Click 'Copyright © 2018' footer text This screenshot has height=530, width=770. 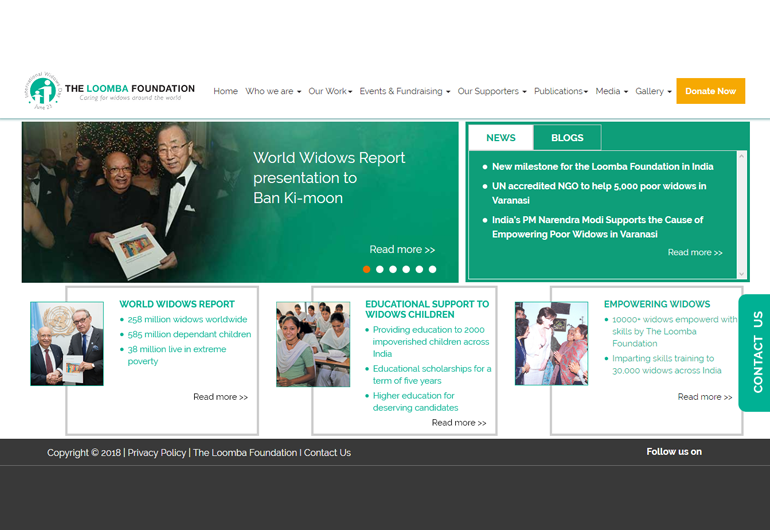point(84,453)
